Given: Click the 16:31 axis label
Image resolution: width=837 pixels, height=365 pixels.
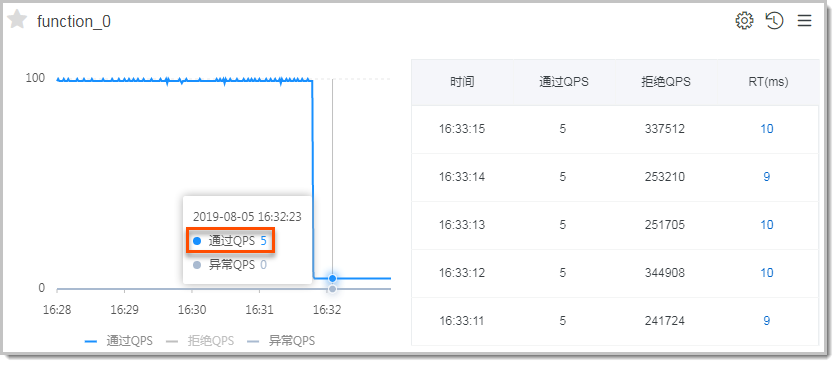Looking at the screenshot, I should coord(259,310).
